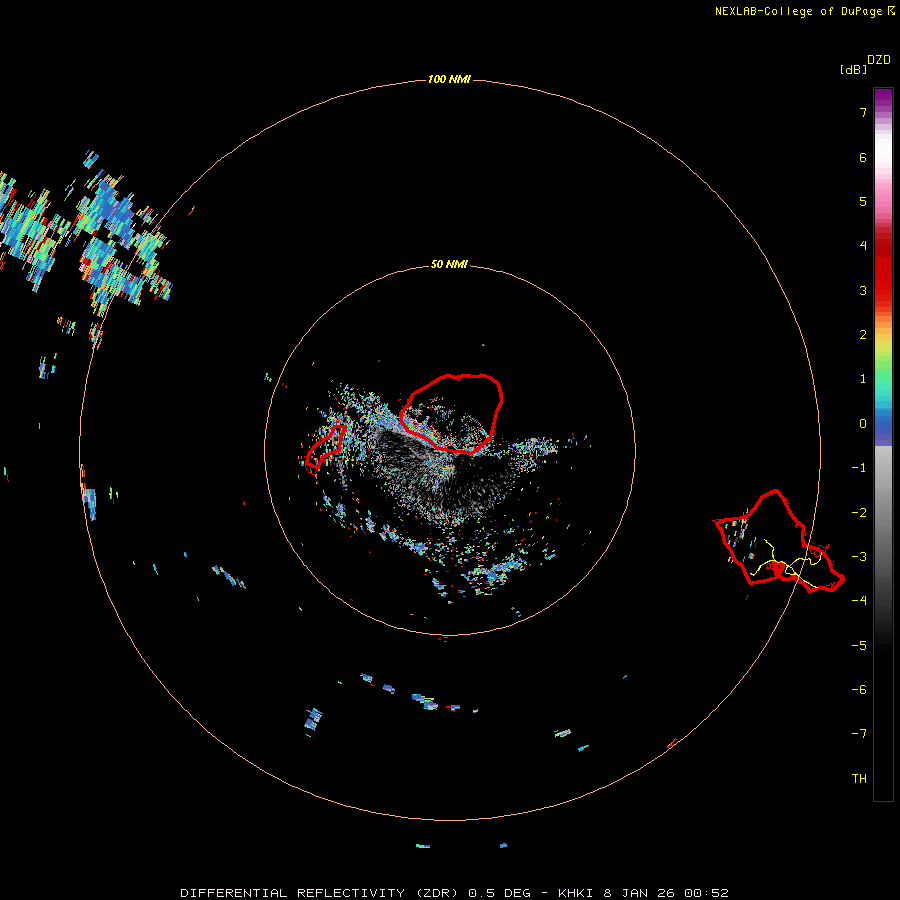Screen dimensions: 900x900
Task: Click the -7 value on color scale
Action: coord(859,734)
